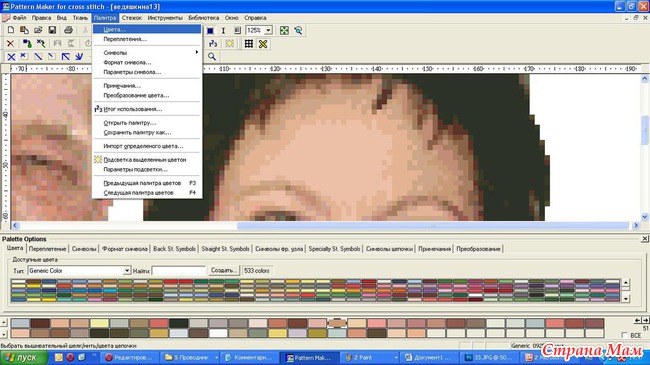
Task: Click Подсветка выделенным цветом menu item
Action: pyautogui.click(x=147, y=160)
